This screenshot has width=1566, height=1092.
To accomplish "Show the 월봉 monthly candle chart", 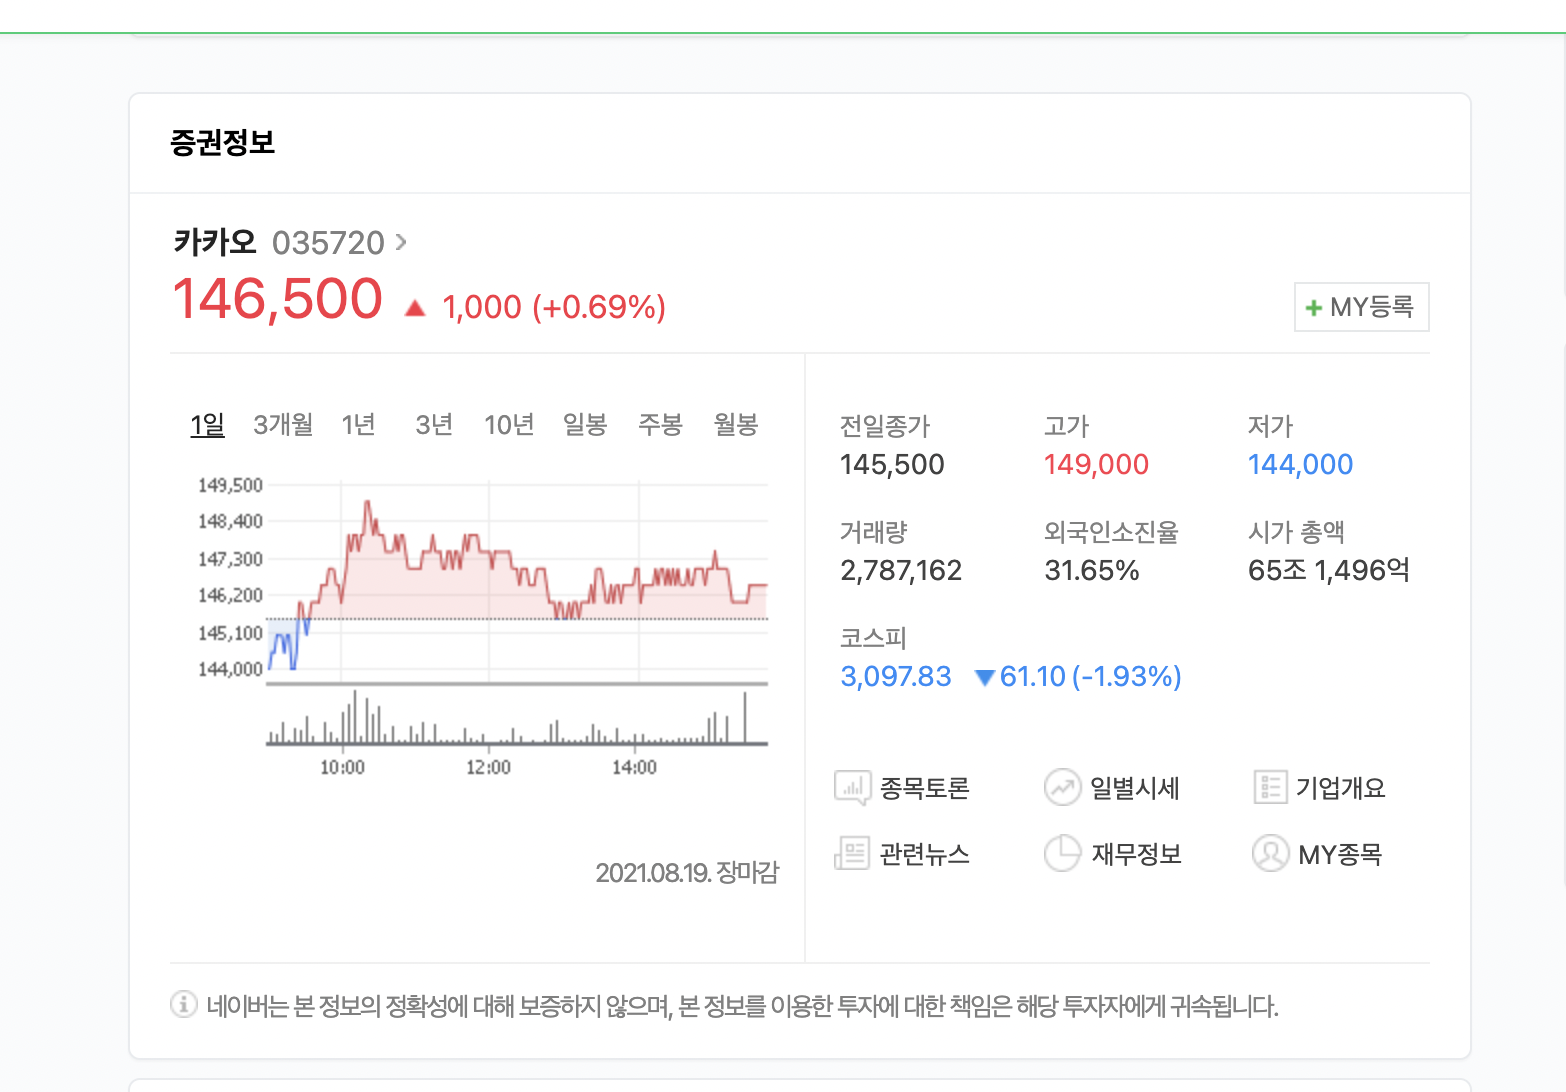I will 736,425.
